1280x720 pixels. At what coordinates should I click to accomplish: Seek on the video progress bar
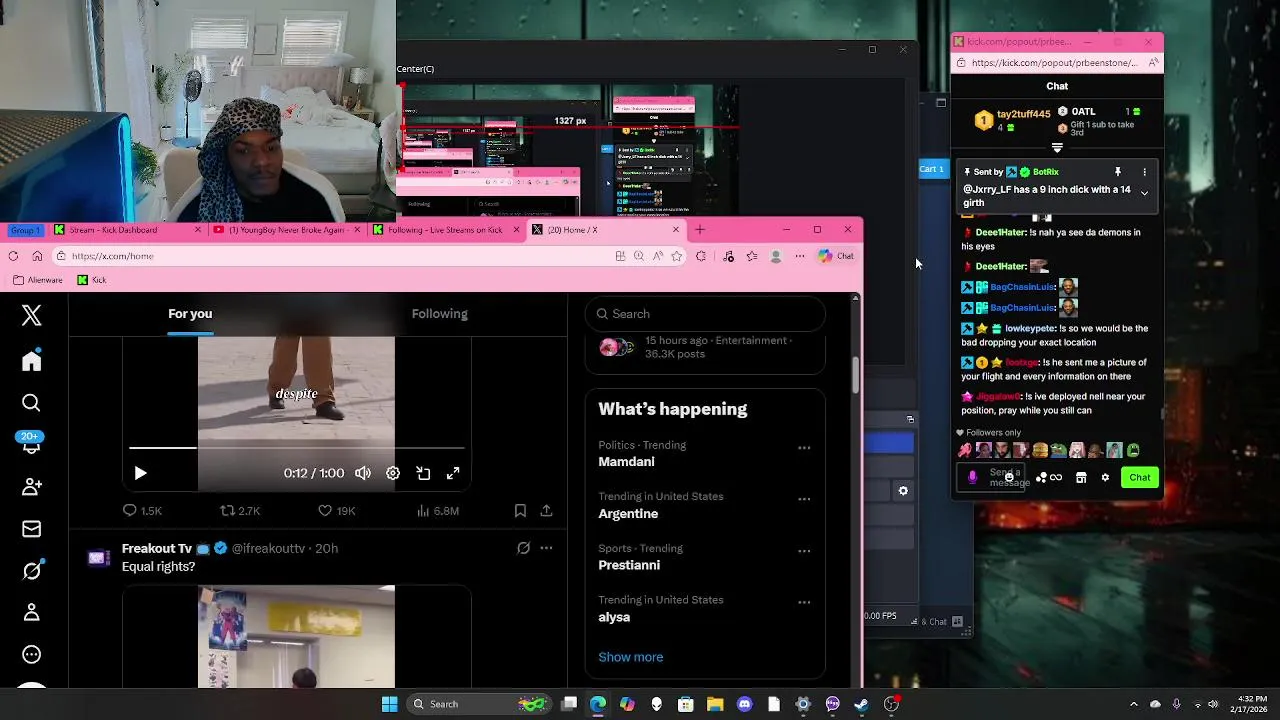tap(296, 448)
